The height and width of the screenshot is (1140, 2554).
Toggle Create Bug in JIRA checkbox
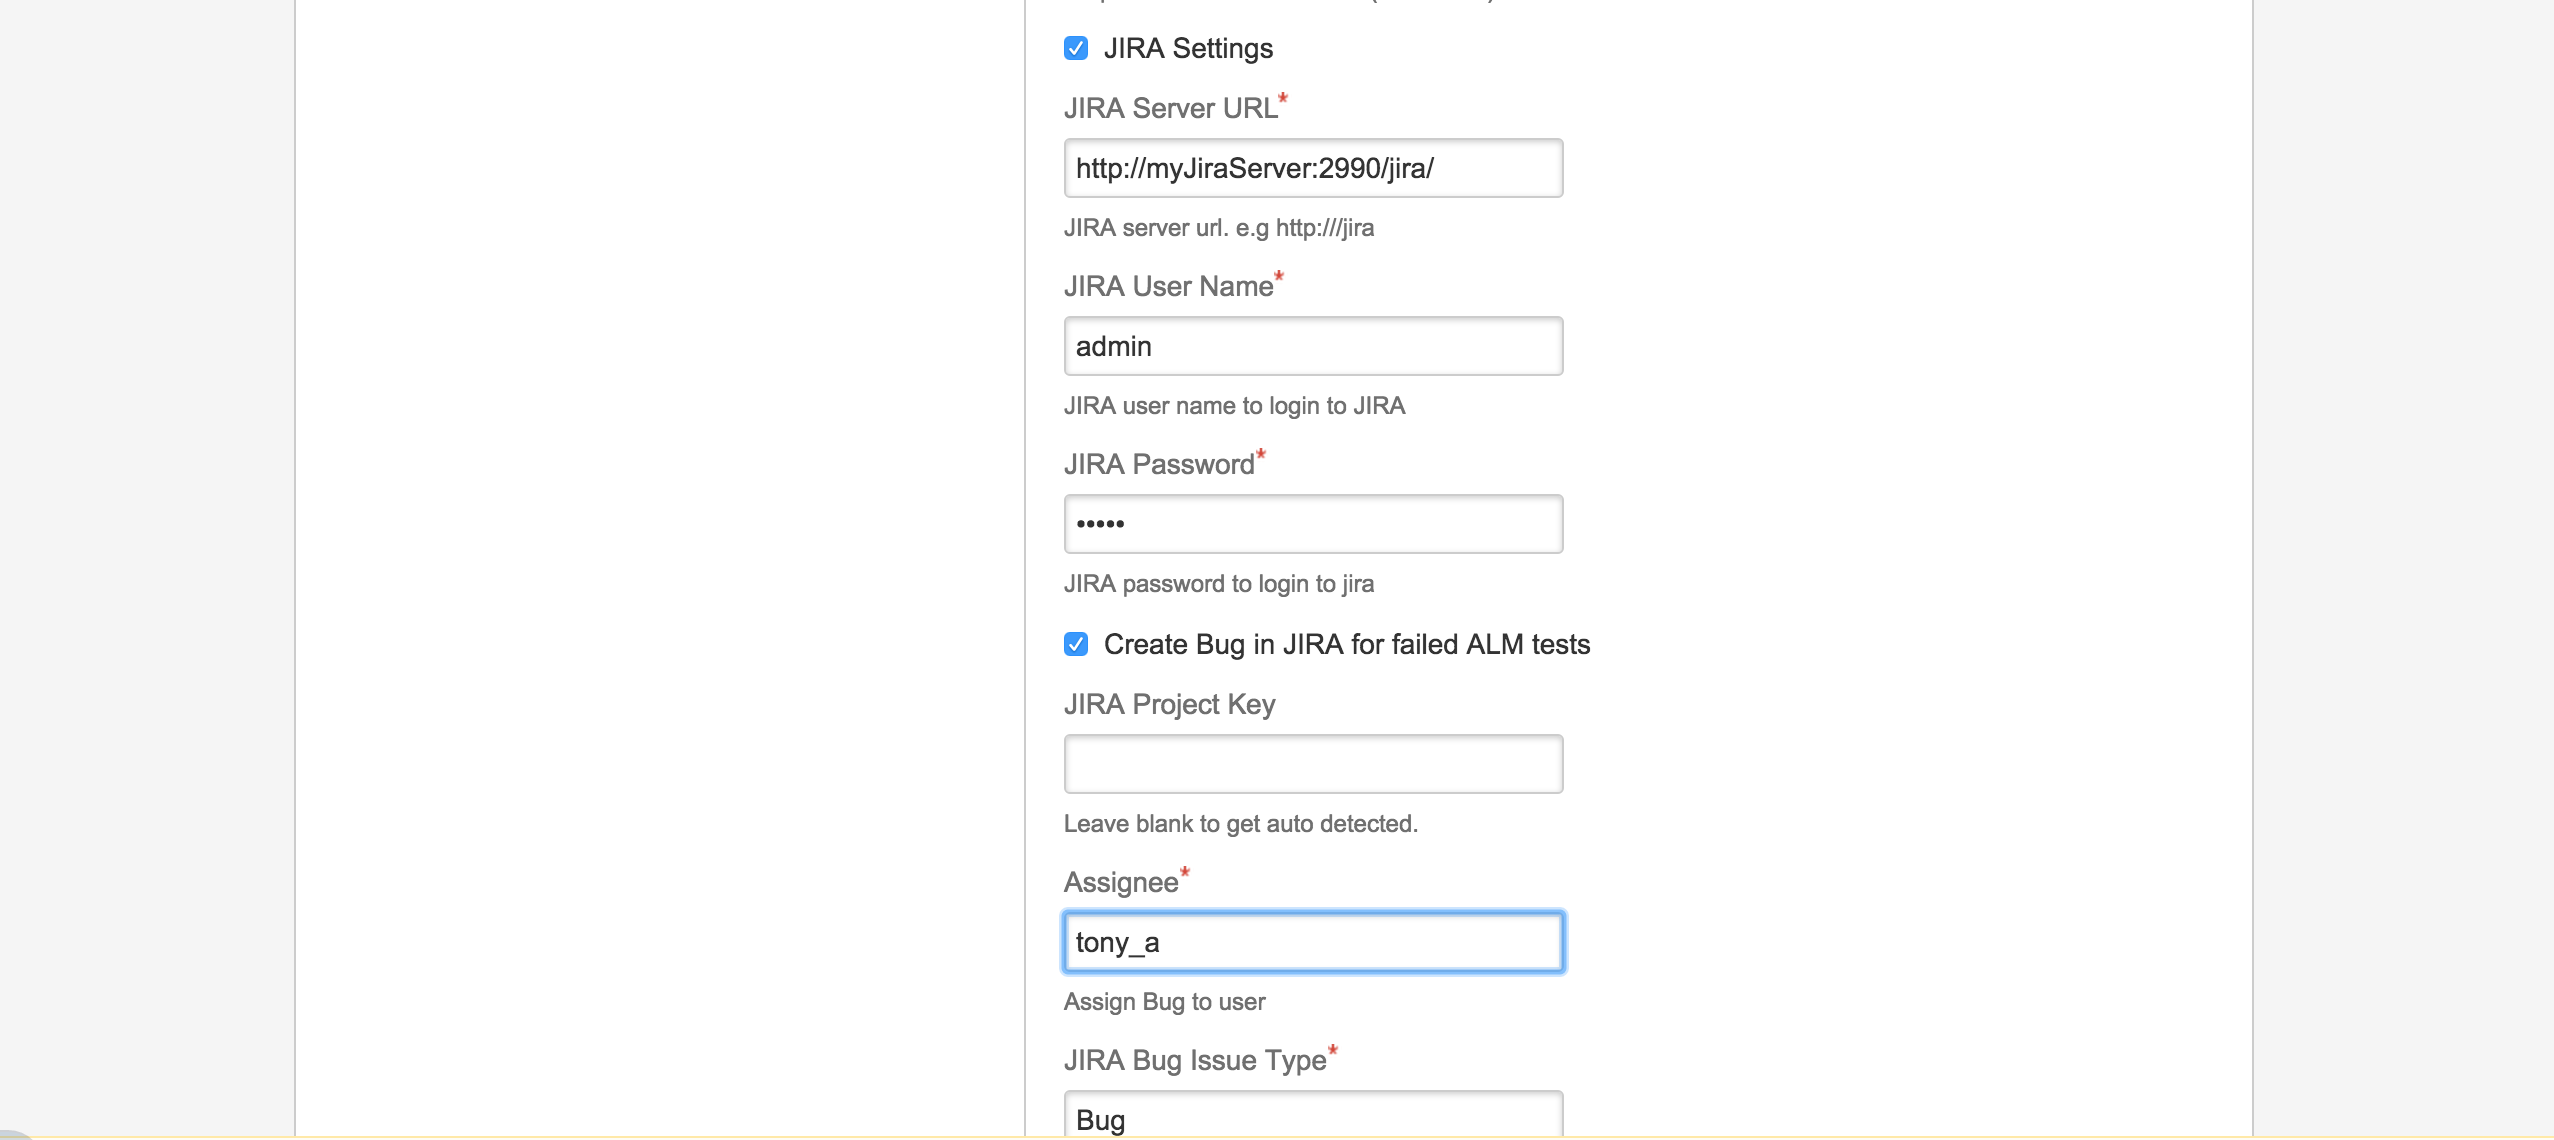click(x=1076, y=644)
